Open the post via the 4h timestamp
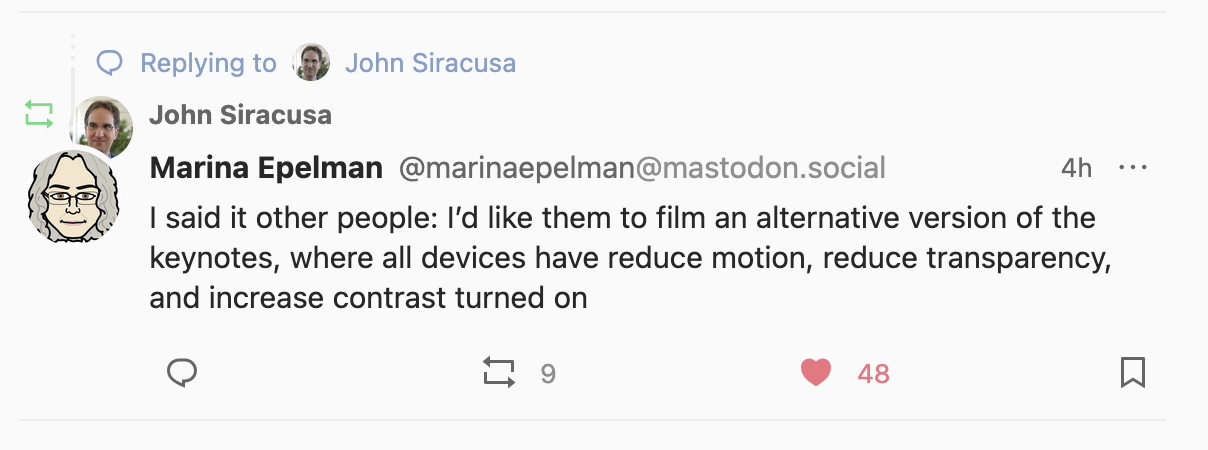 (1076, 168)
